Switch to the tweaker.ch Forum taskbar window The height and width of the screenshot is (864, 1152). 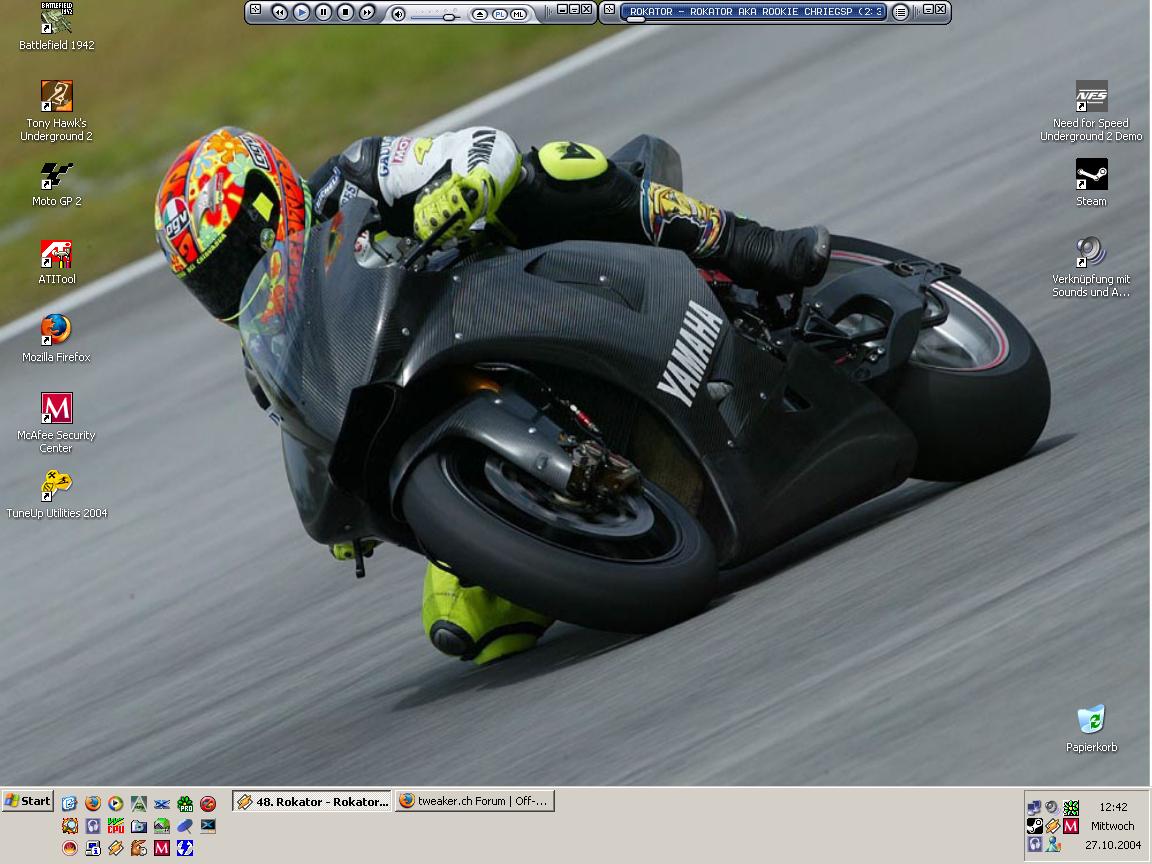click(x=475, y=801)
